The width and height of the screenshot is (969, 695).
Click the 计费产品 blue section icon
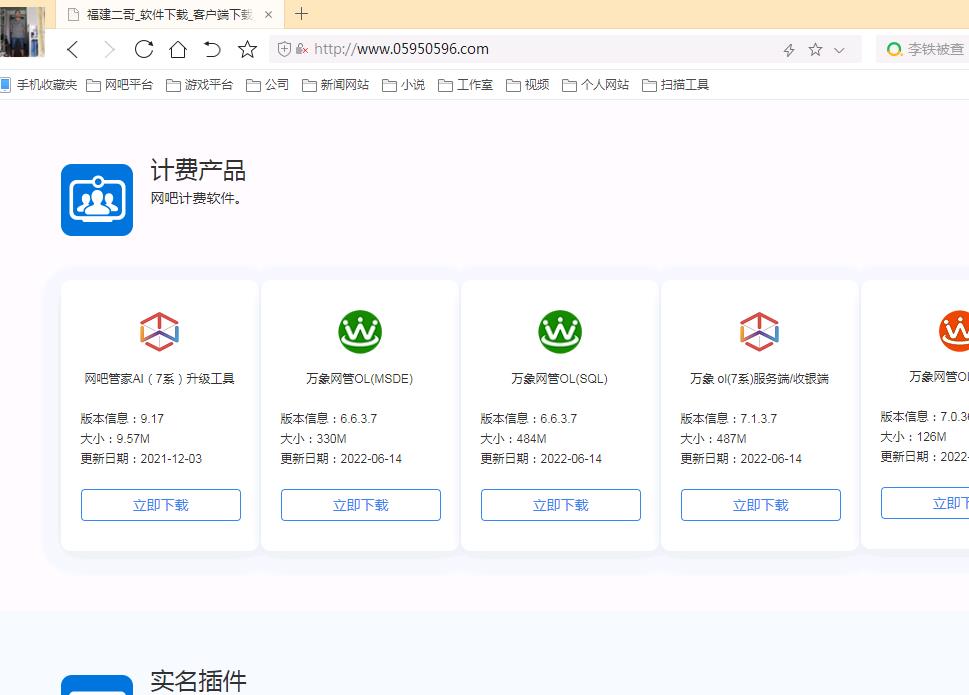(x=96, y=199)
